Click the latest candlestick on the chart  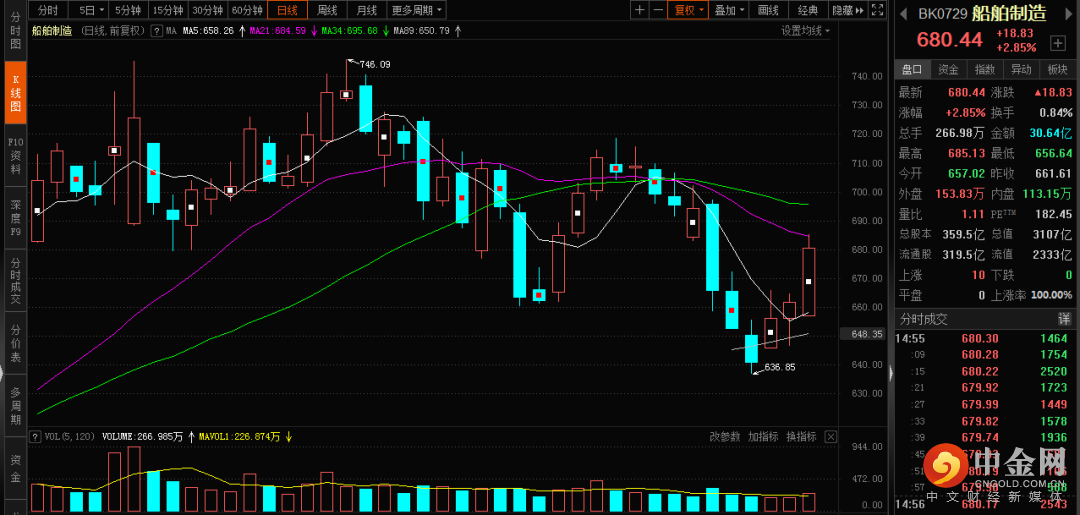coord(808,282)
